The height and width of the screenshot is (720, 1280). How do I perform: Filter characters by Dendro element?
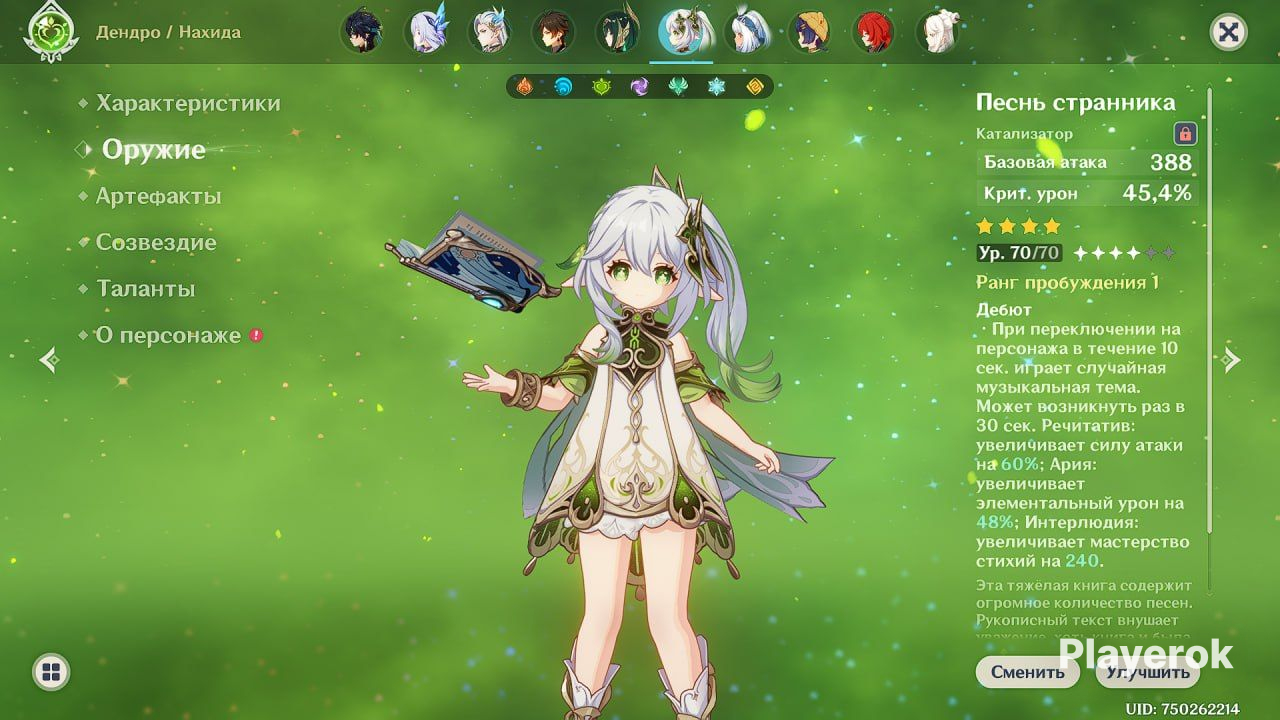(x=601, y=87)
